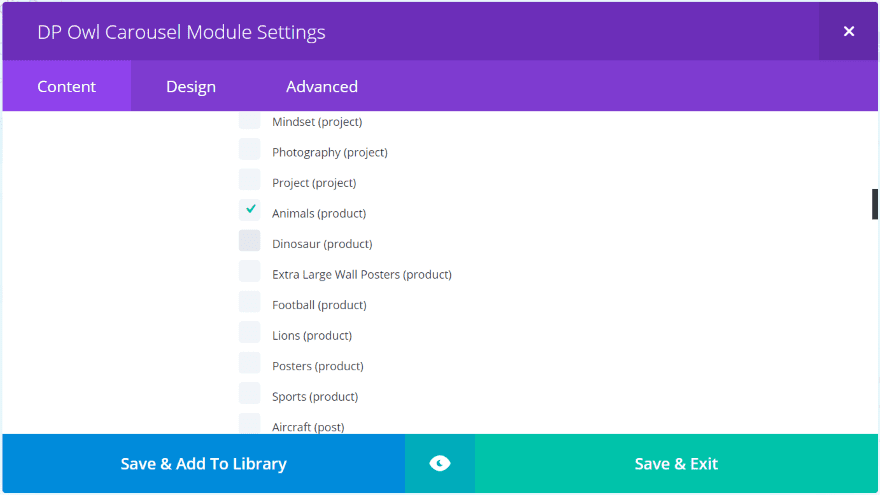Select the Project (project) checkbox
The height and width of the screenshot is (495, 880).
pyautogui.click(x=250, y=181)
